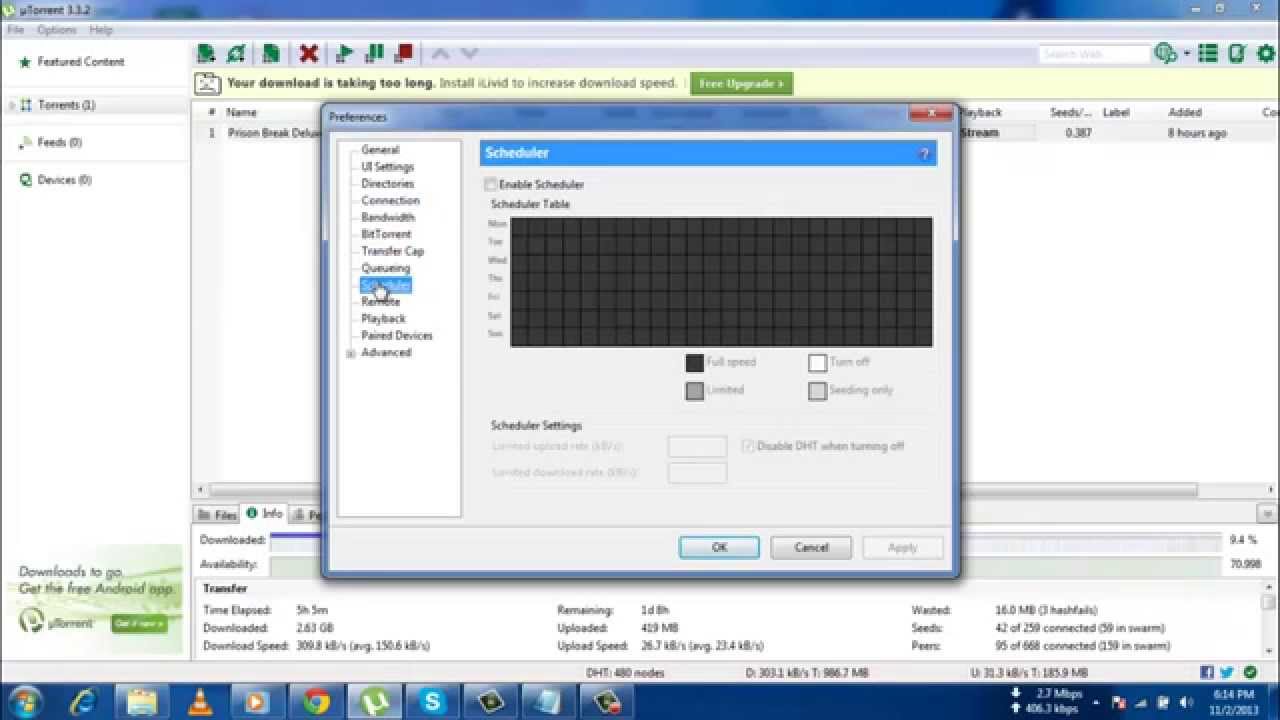Viewport: 1280px width, 720px height.
Task: Click the category list view icon
Action: click(x=1208, y=54)
